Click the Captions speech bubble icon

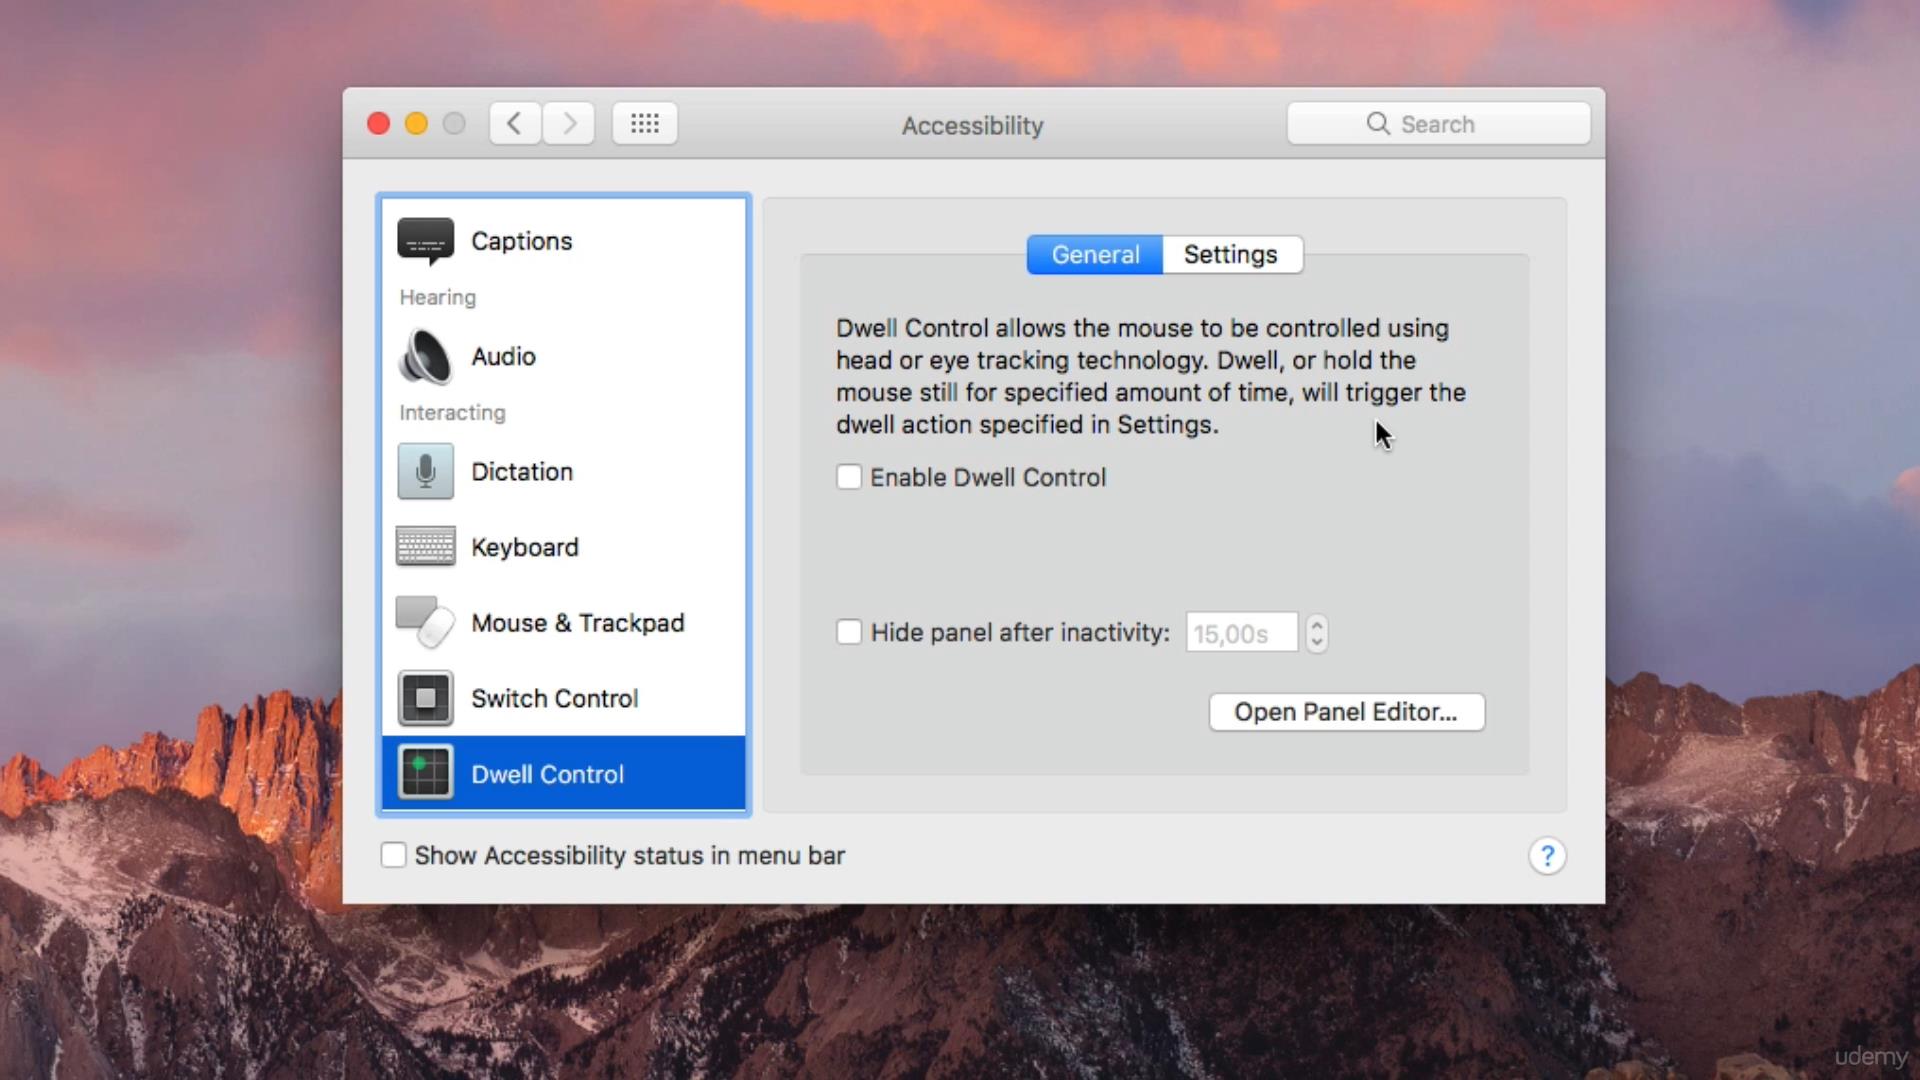[425, 241]
